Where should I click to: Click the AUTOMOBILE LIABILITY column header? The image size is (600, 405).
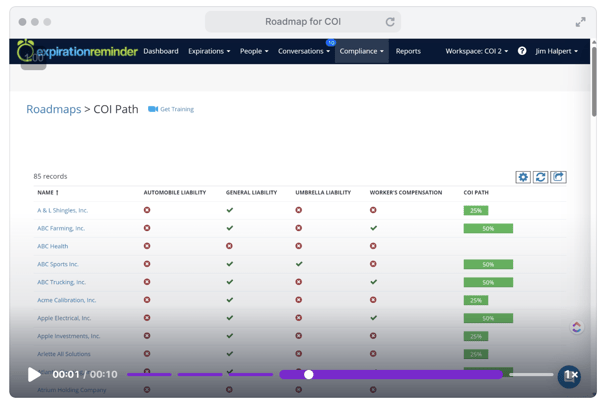point(175,193)
